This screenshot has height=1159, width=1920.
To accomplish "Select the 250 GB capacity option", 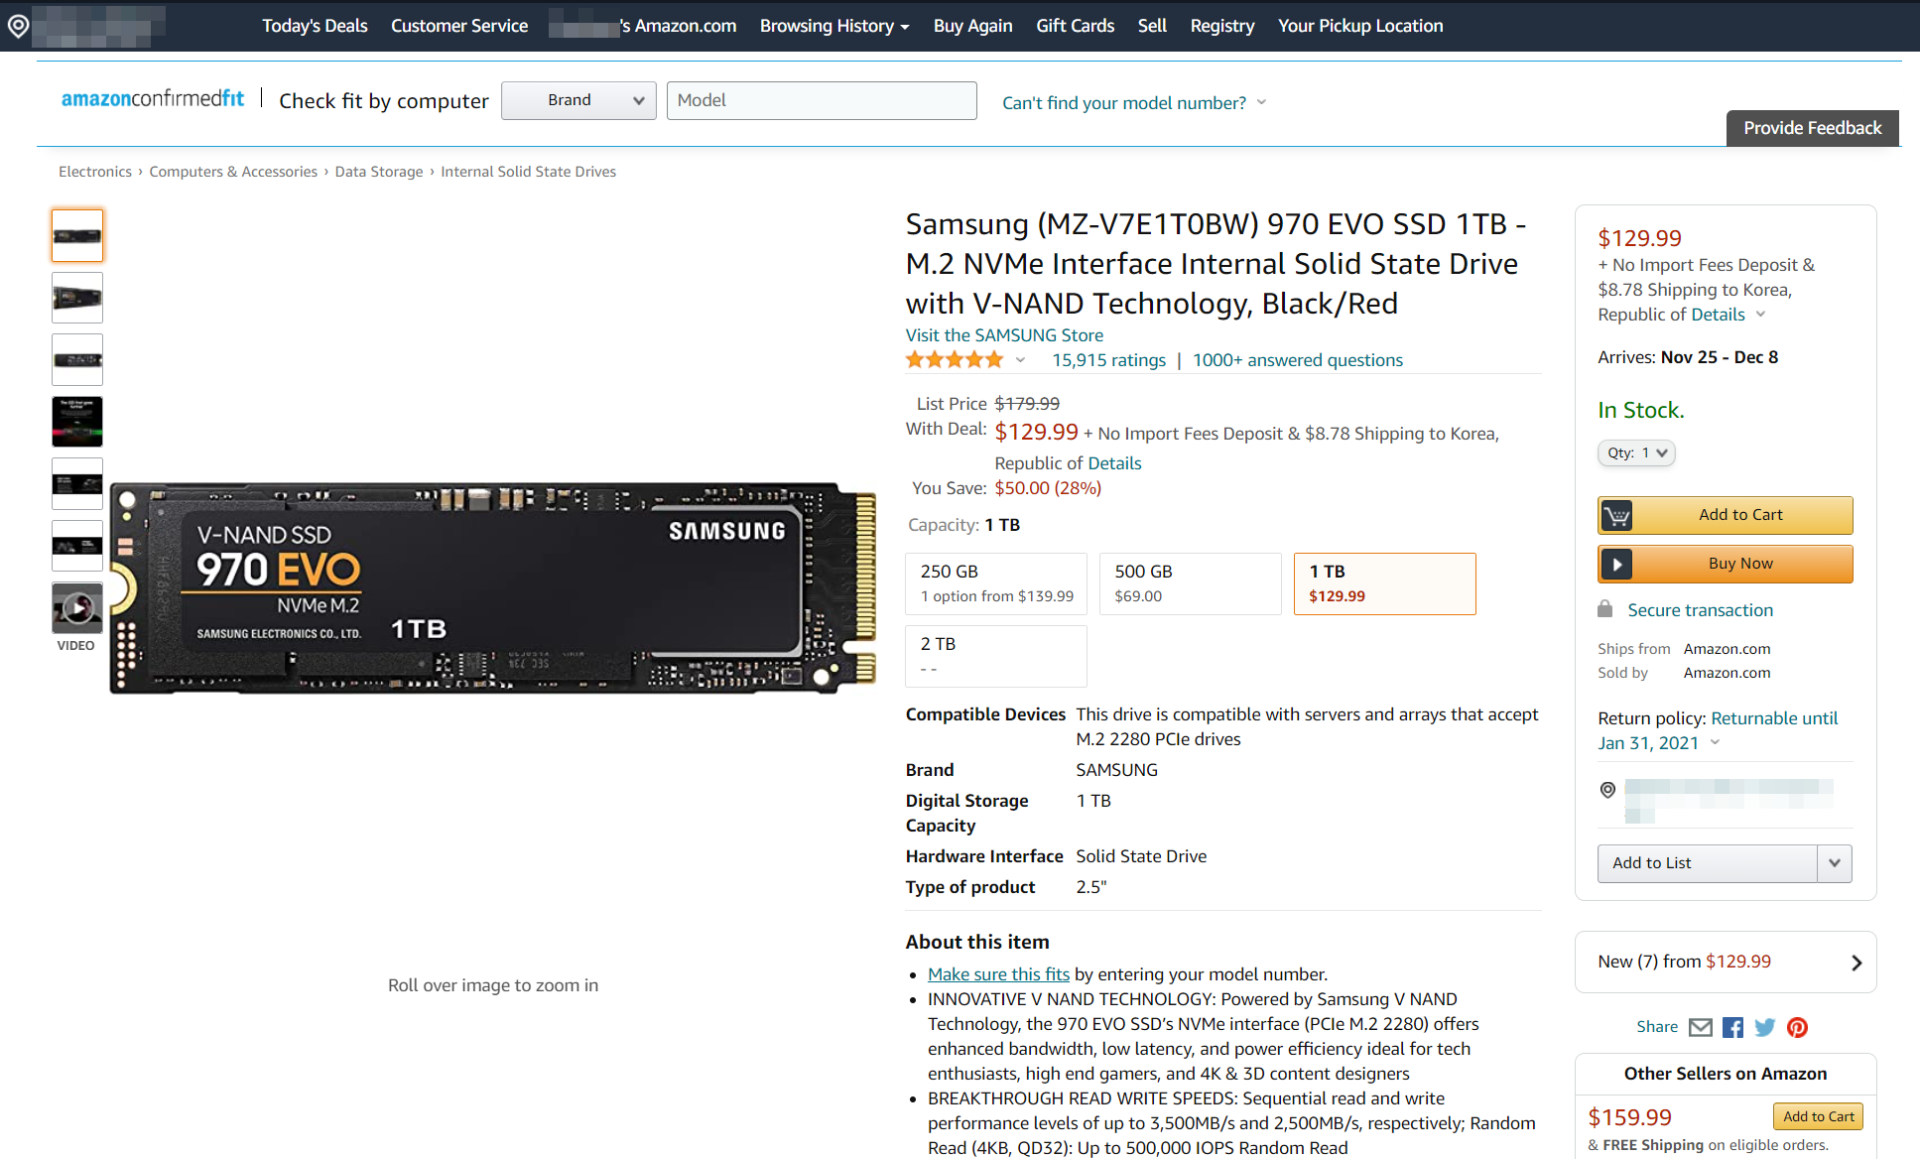I will click(995, 583).
